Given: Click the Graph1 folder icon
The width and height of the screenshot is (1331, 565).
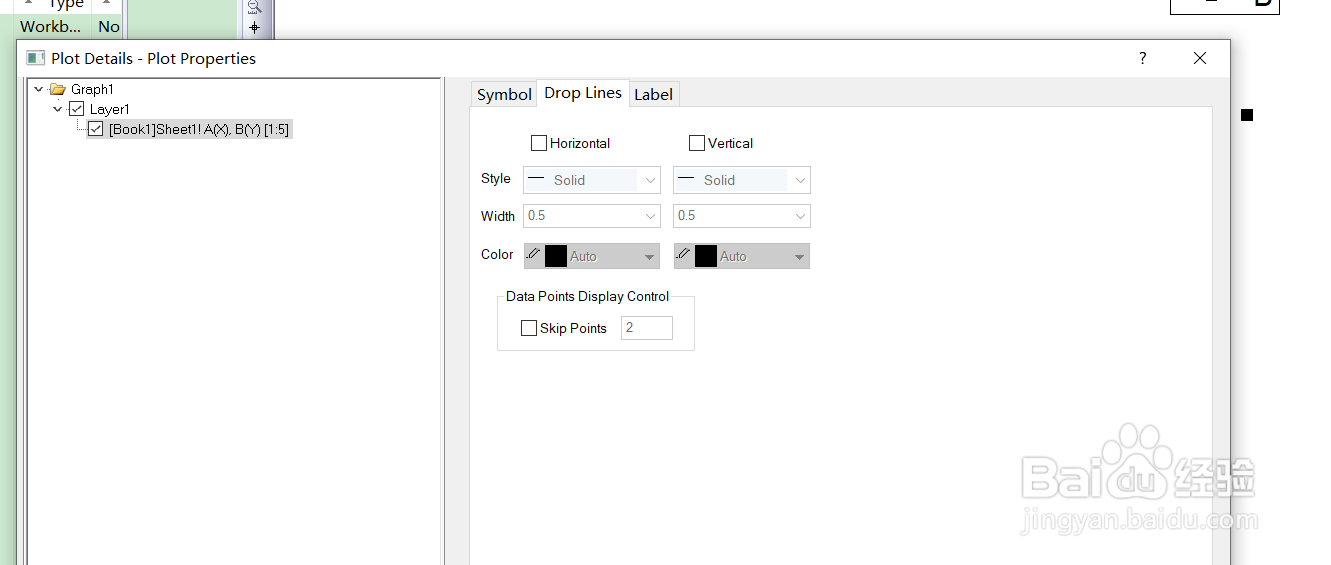Looking at the screenshot, I should click(x=57, y=89).
